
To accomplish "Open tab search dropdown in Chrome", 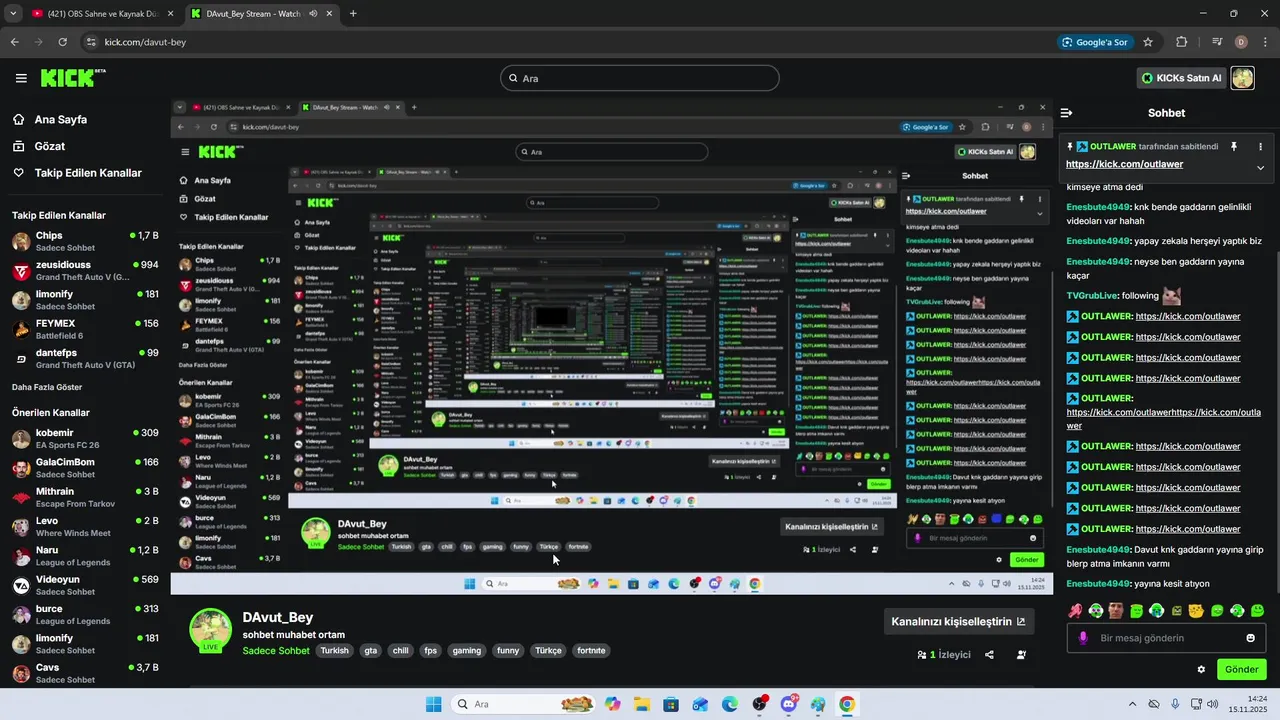I will click(x=13, y=14).
